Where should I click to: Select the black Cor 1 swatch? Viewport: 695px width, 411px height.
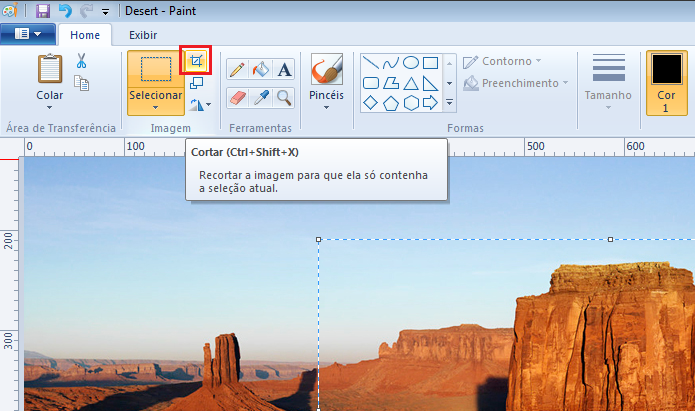point(666,69)
